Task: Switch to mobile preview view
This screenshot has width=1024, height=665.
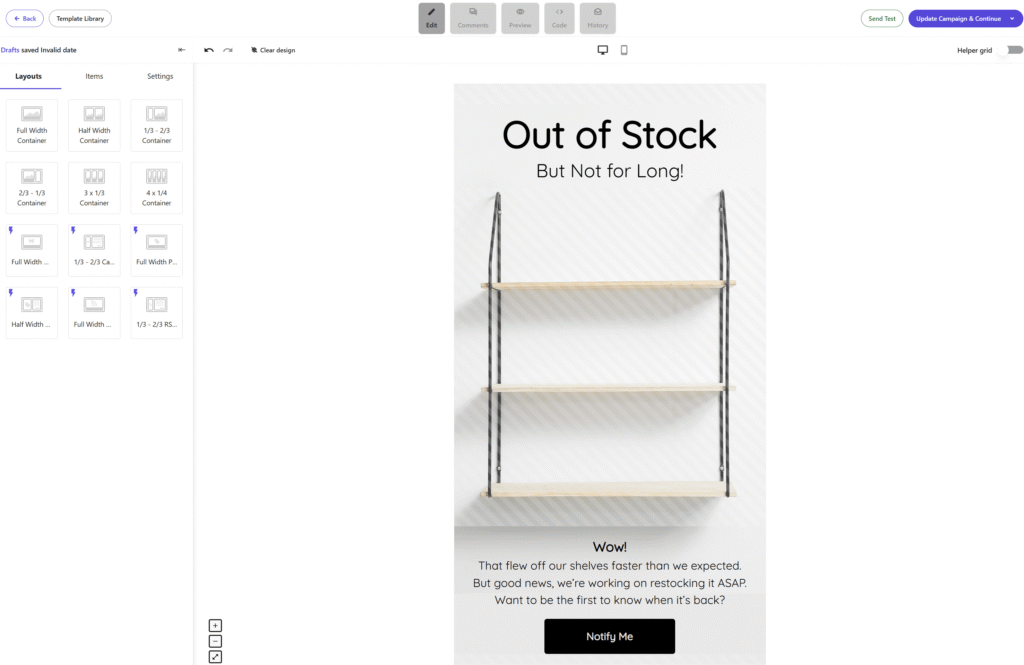Action: tap(623, 49)
